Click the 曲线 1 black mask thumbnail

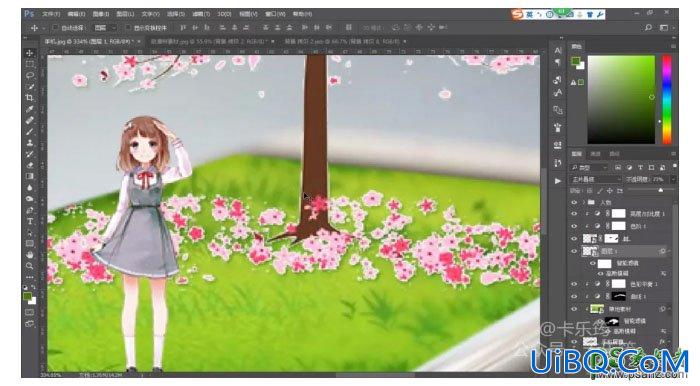coord(618,296)
